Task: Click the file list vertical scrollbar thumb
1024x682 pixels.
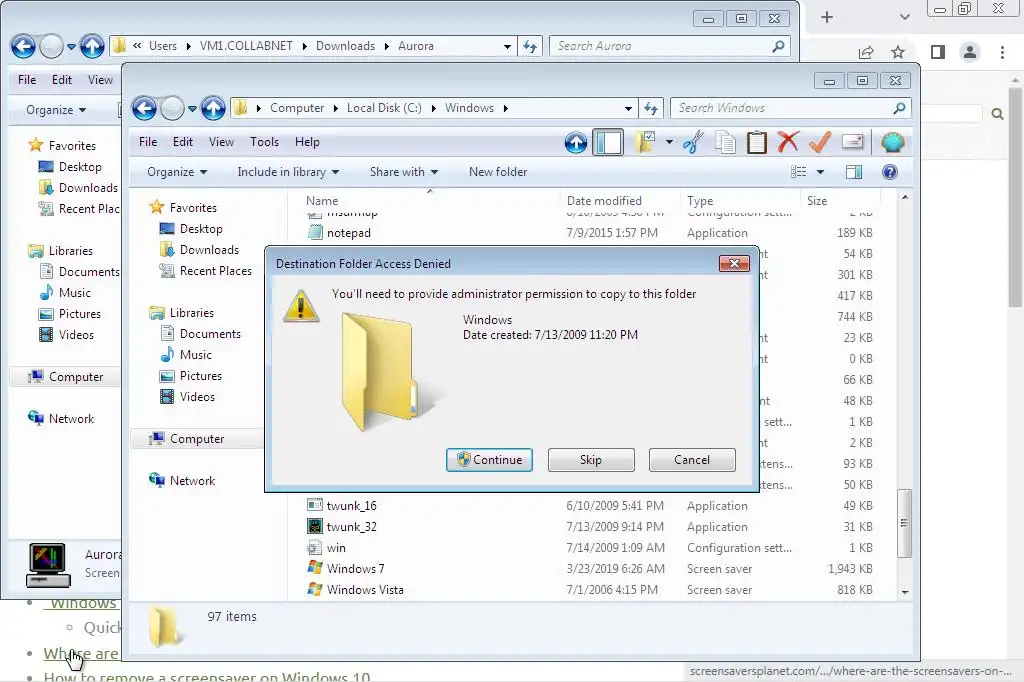Action: 904,523
